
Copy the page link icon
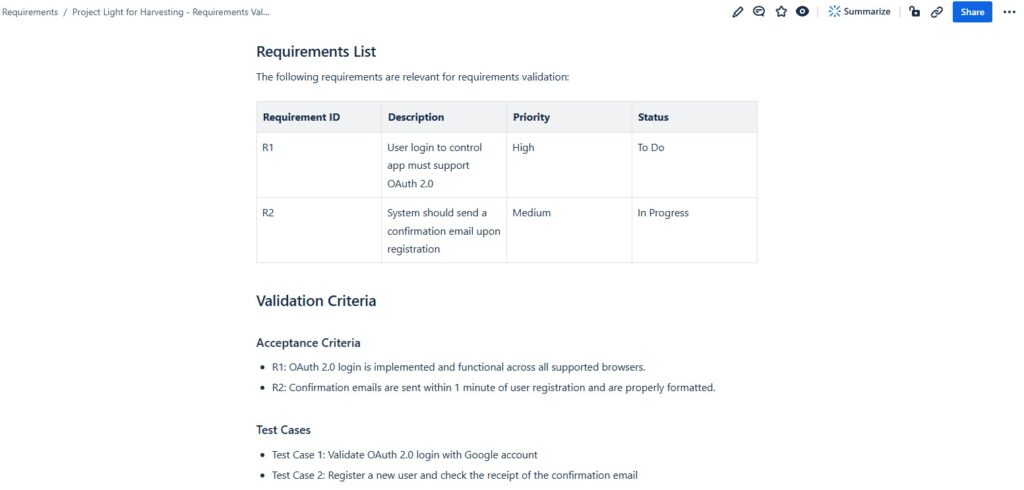click(937, 12)
